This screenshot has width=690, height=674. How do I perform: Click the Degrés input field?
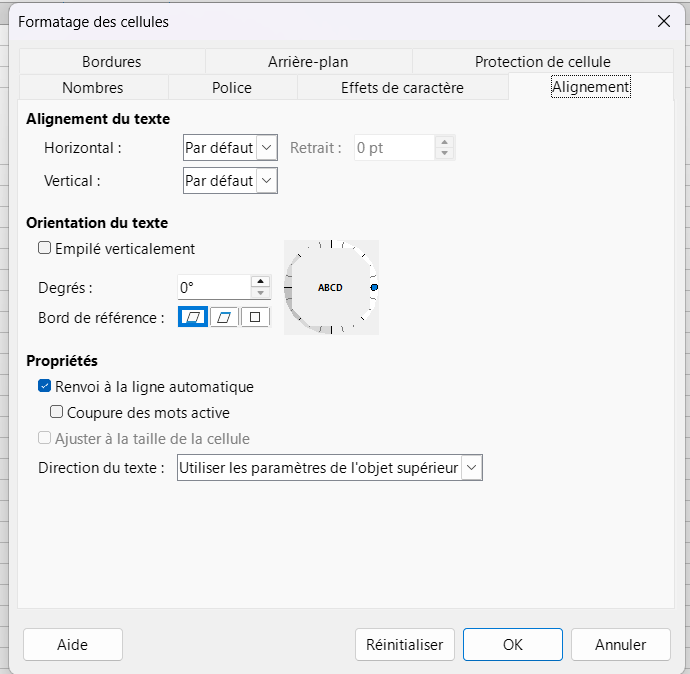click(213, 287)
